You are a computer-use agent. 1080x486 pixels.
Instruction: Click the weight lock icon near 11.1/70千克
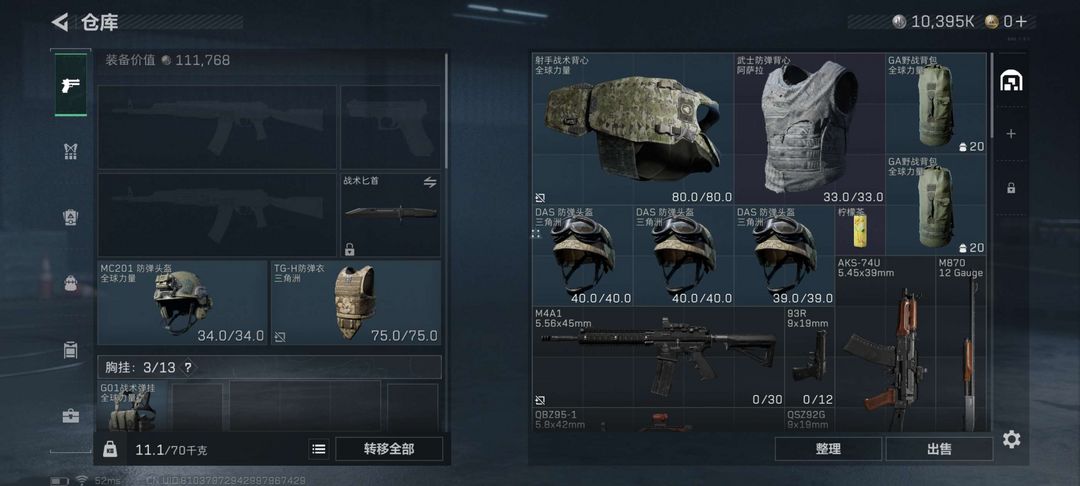(110, 449)
